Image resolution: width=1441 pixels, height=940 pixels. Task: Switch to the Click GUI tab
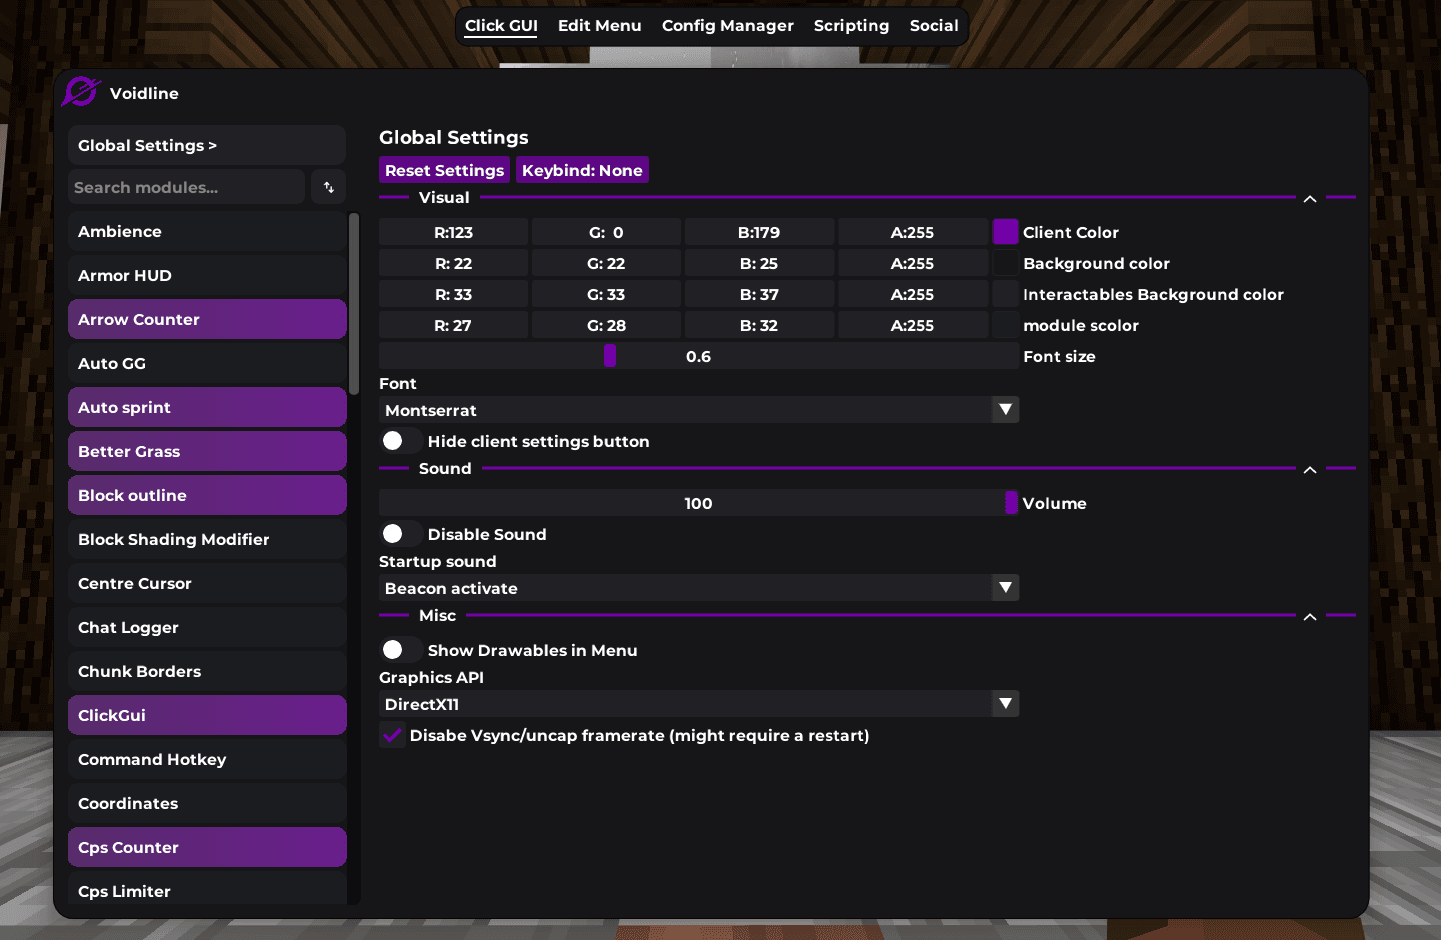(x=501, y=26)
